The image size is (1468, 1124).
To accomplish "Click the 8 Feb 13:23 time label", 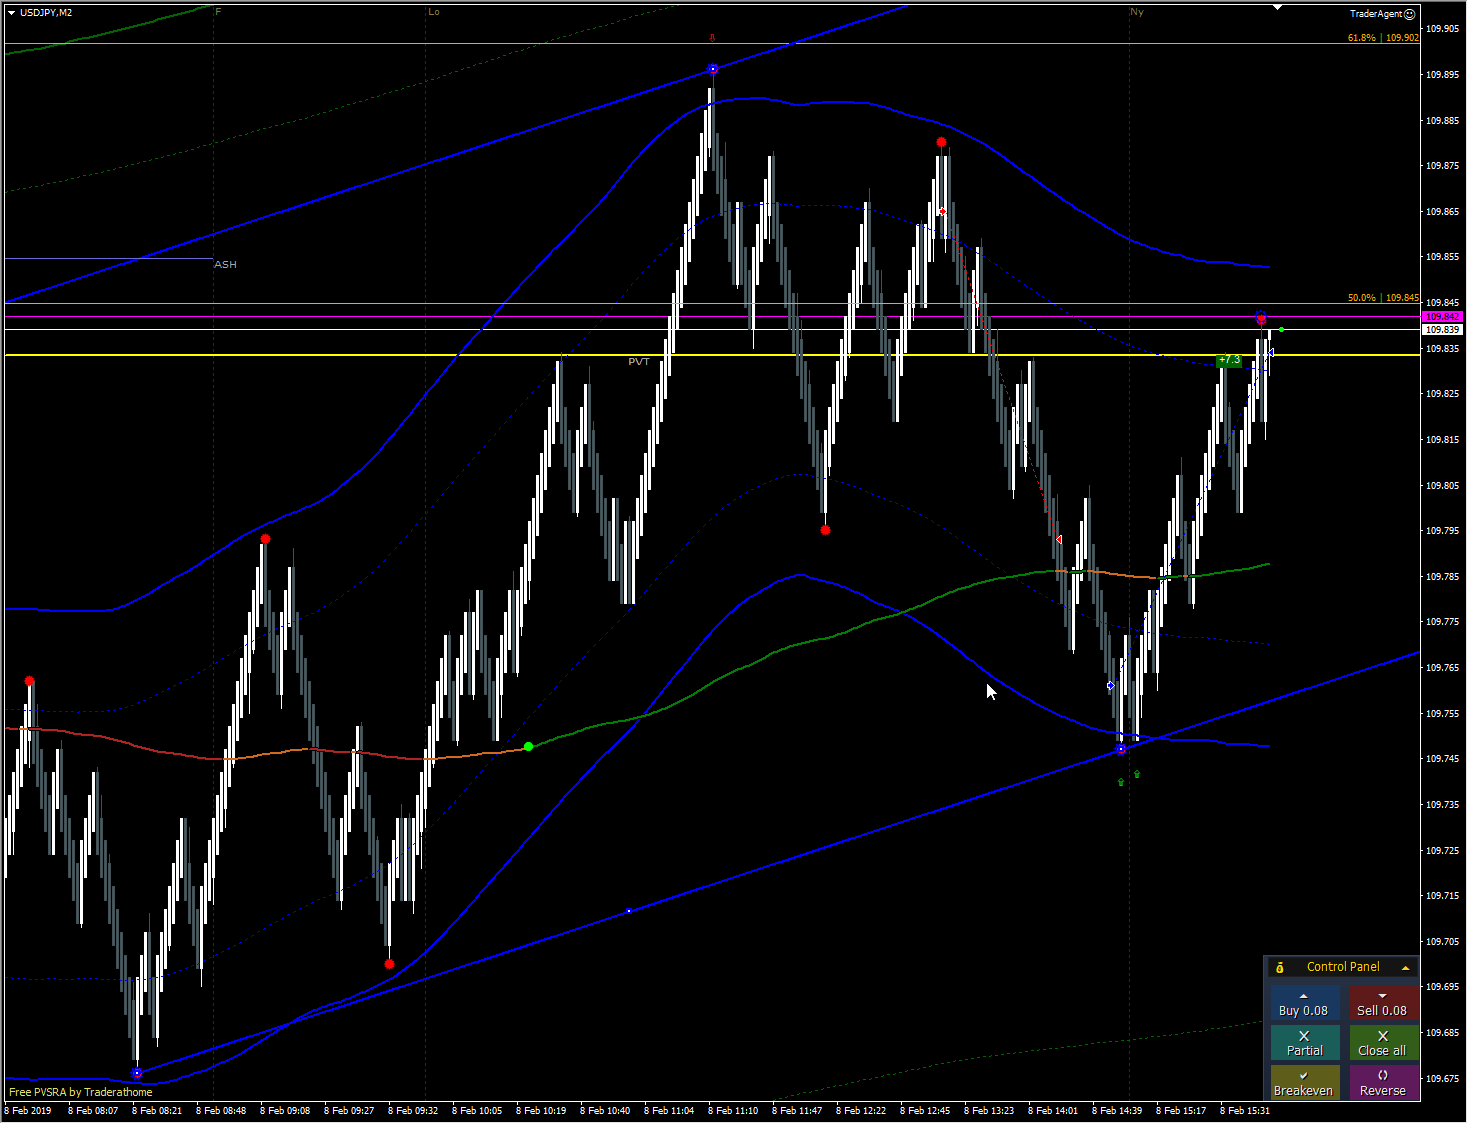I will pos(989,1110).
